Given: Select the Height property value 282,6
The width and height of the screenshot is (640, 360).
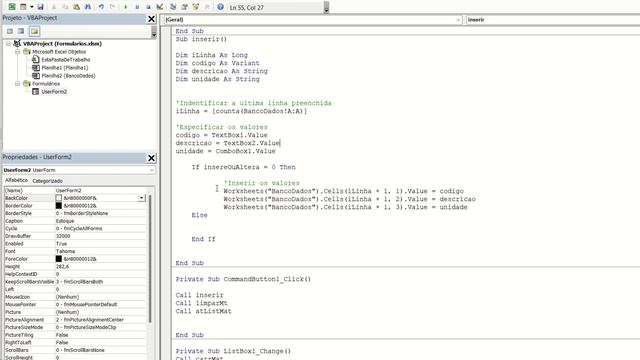Looking at the screenshot, I should click(x=62, y=267).
